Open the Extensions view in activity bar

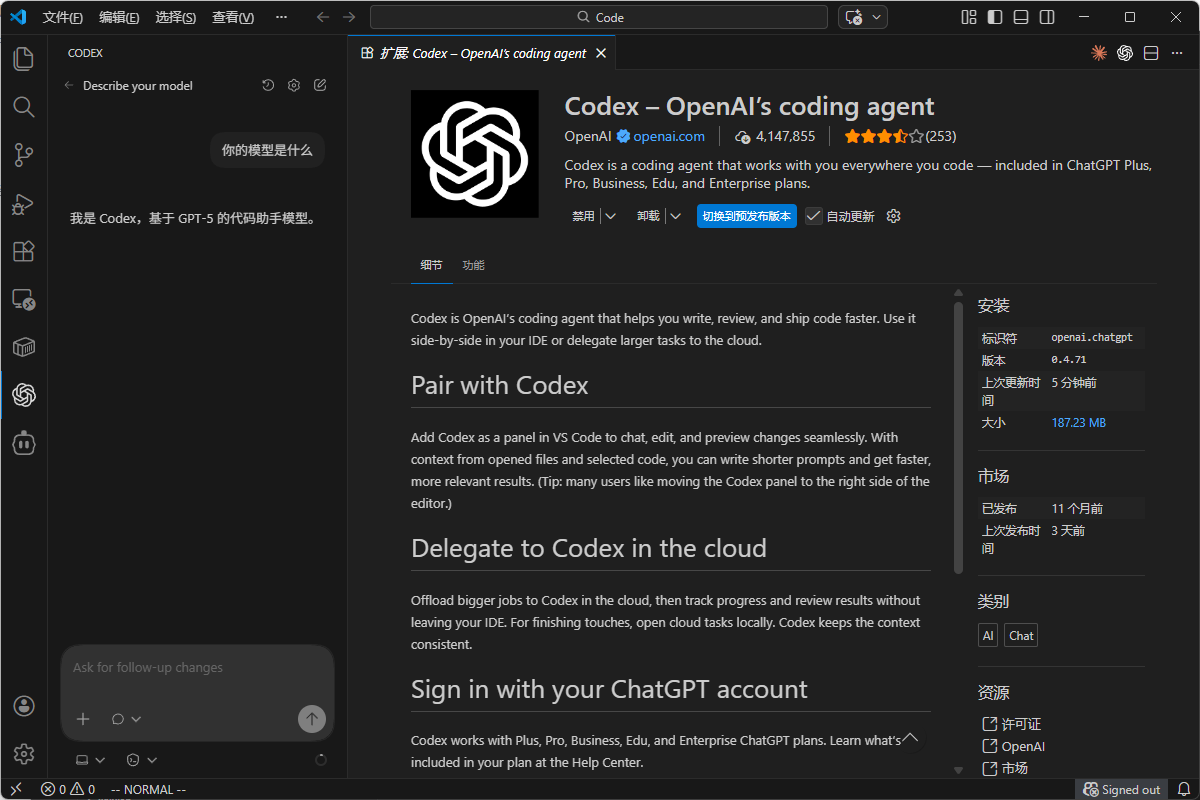click(24, 251)
